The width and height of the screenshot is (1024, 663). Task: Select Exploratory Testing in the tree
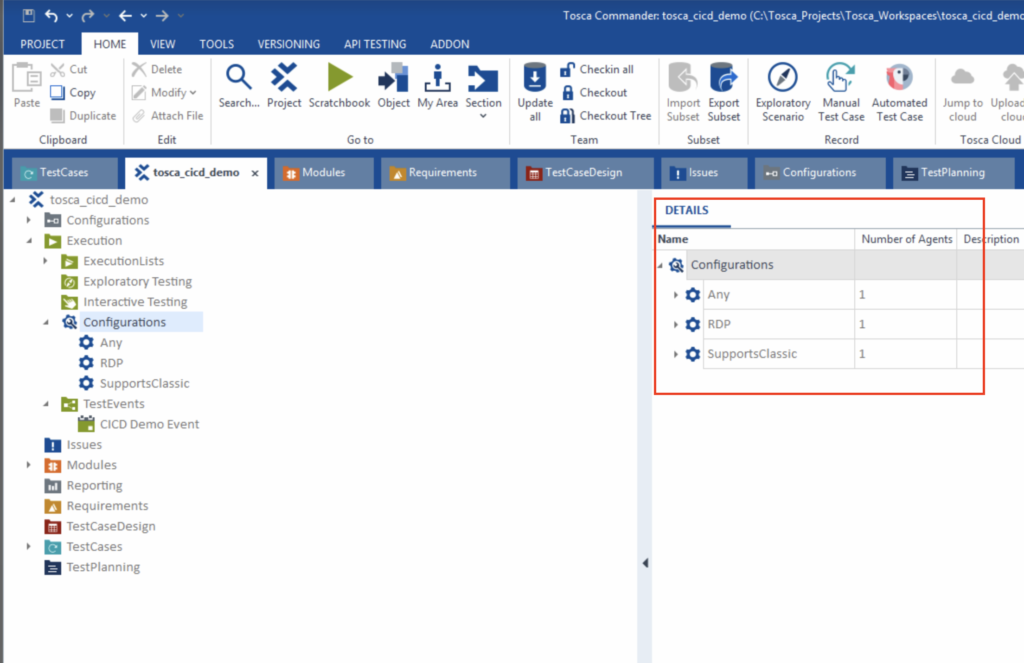(137, 282)
